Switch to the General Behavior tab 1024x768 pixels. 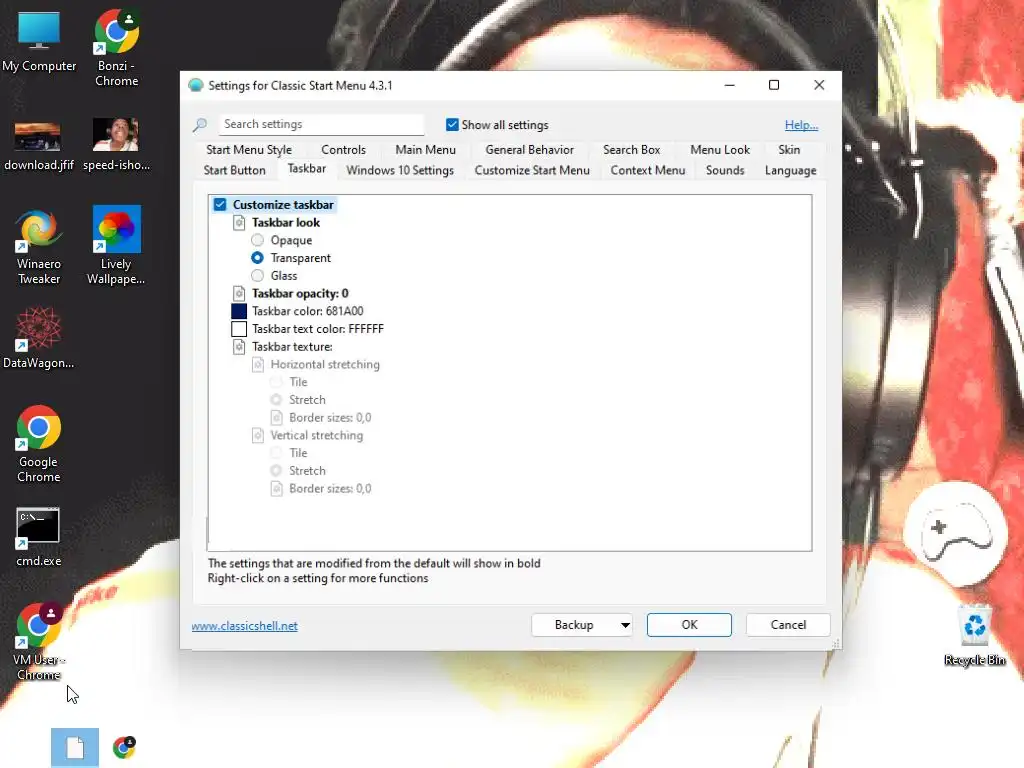(x=530, y=150)
